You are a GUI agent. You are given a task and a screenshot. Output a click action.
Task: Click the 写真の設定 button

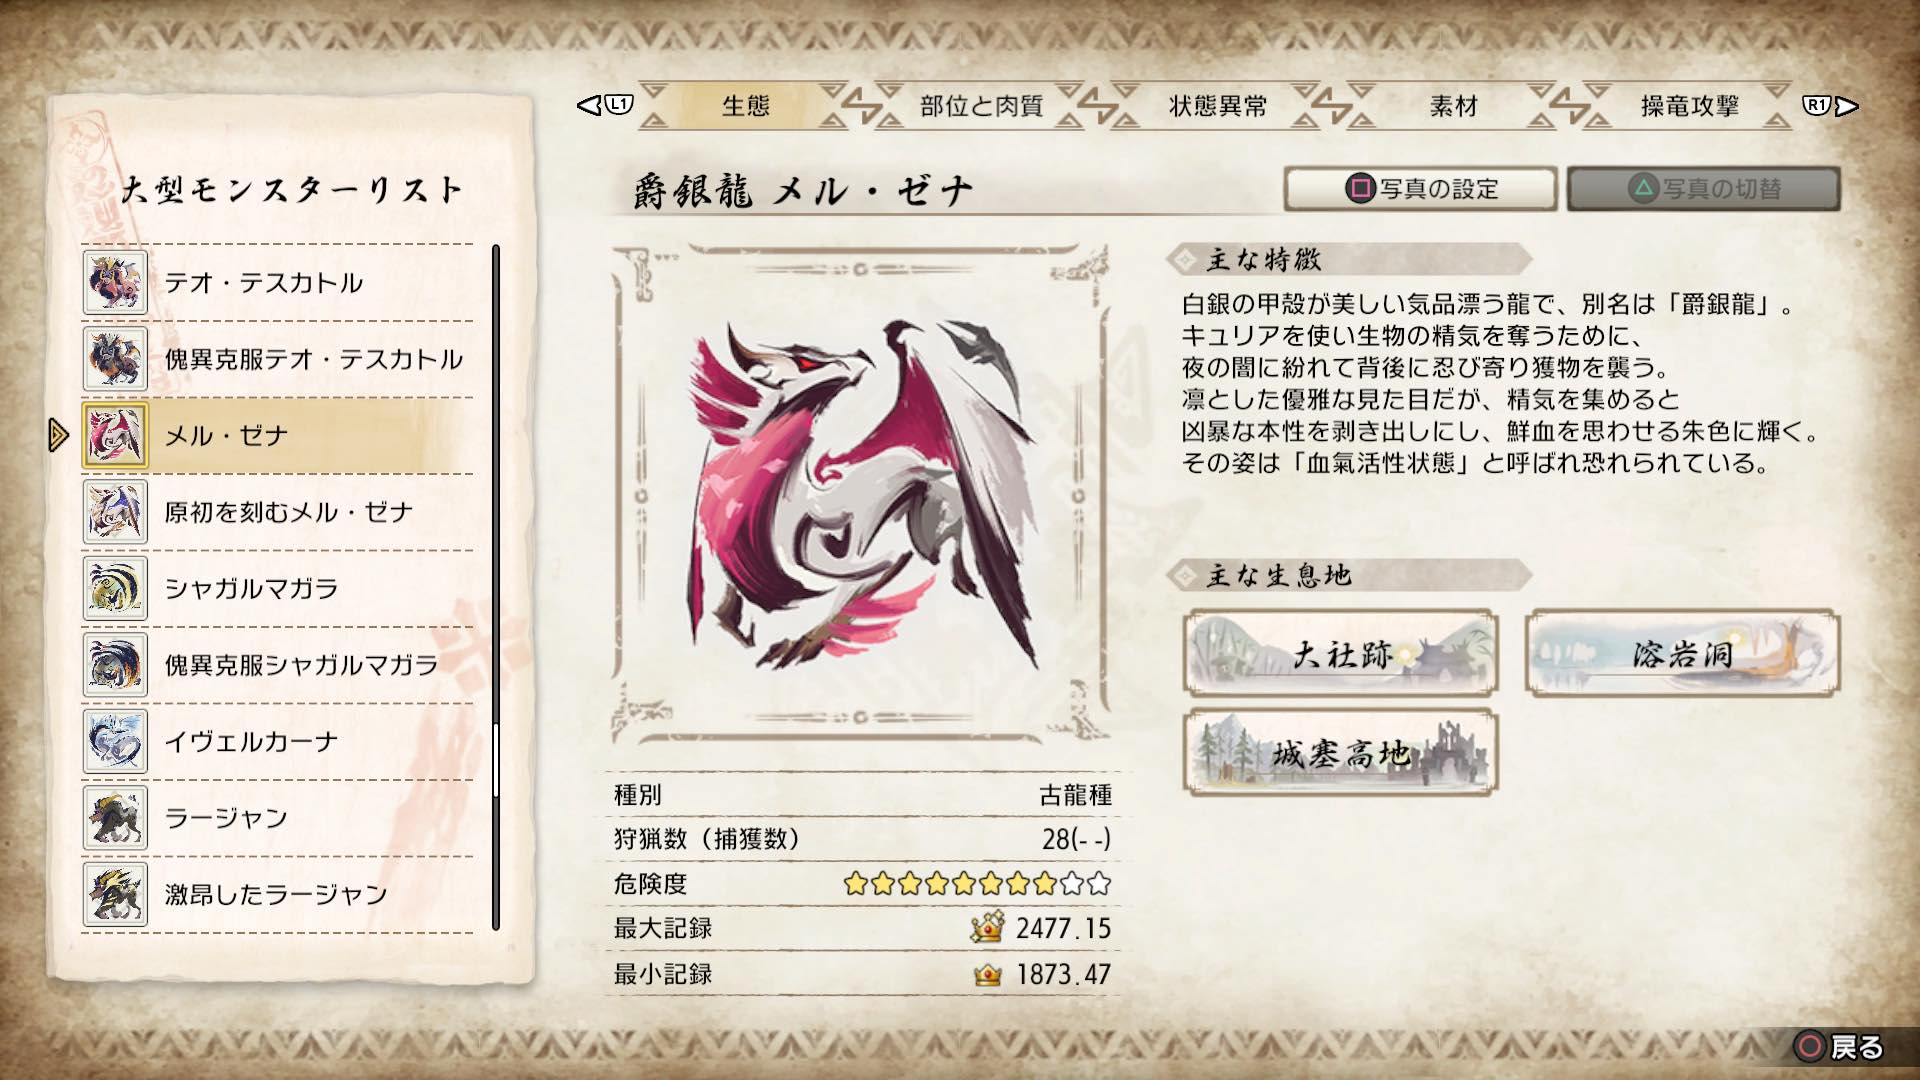pos(1420,188)
